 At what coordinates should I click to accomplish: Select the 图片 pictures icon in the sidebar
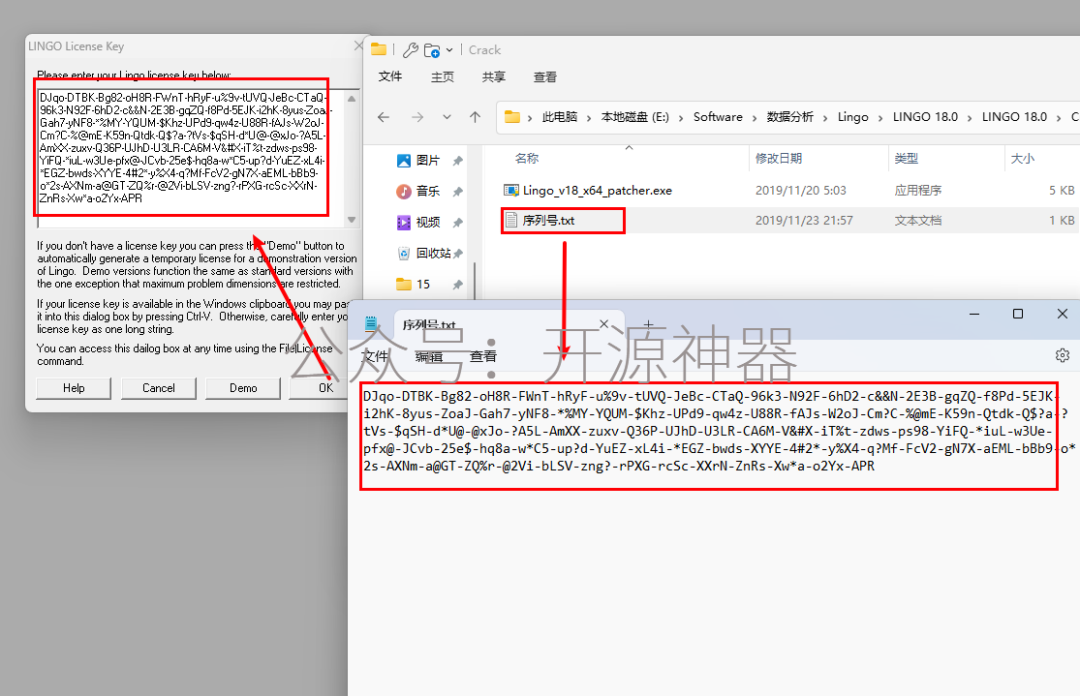tap(404, 161)
